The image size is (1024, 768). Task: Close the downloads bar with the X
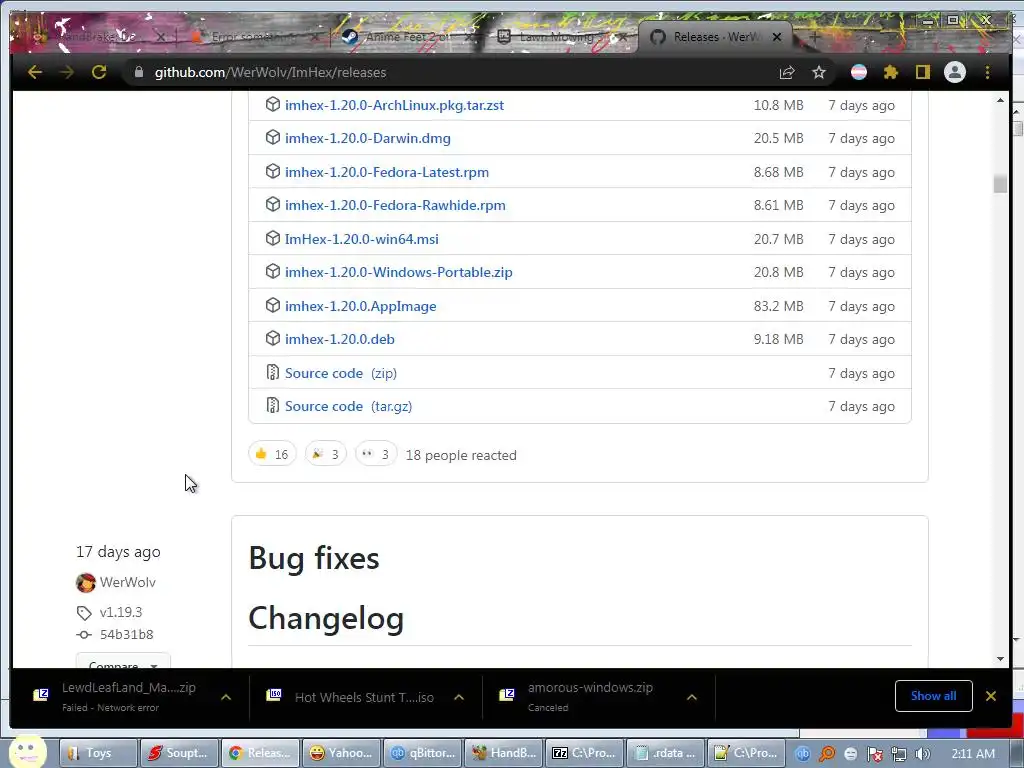coord(991,696)
